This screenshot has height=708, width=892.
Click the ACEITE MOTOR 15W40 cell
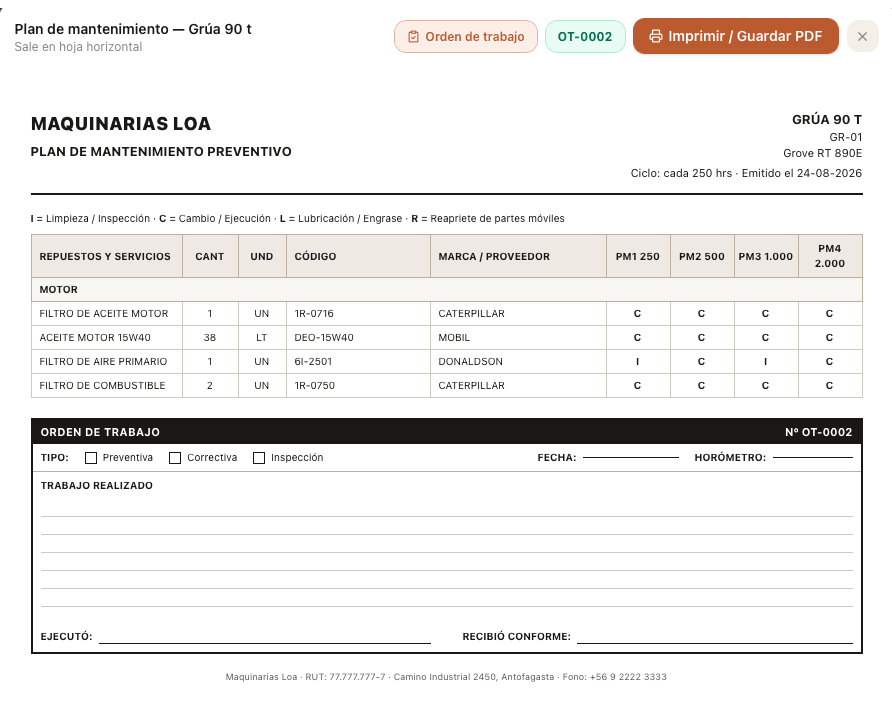coord(107,338)
